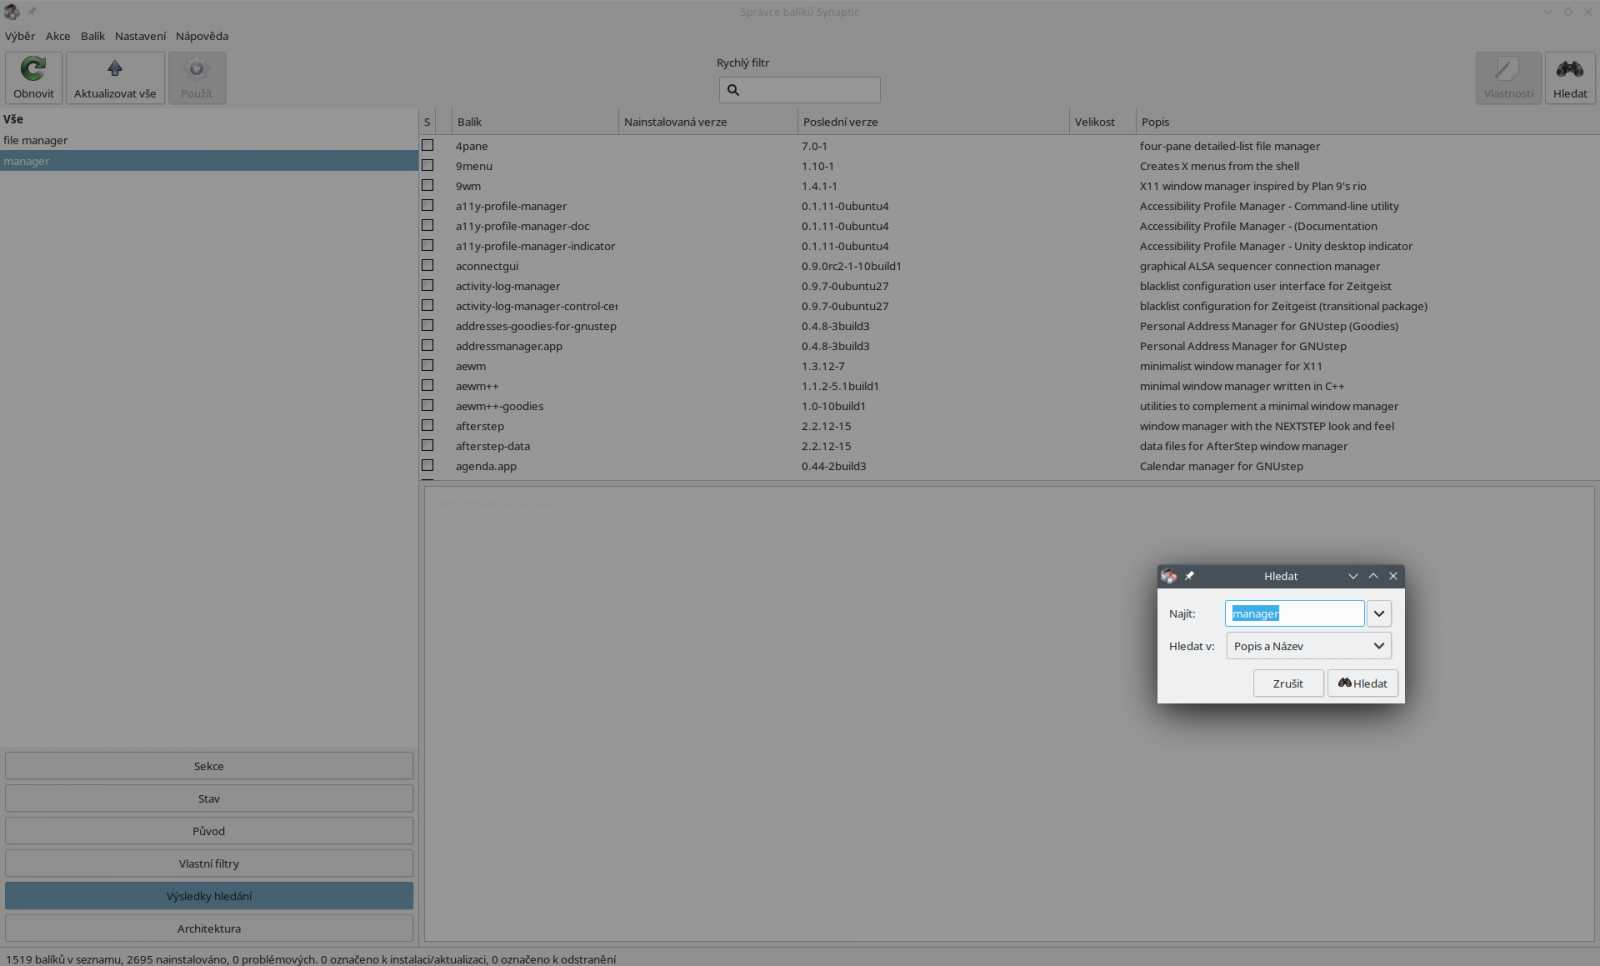Click description 'Creates X menus from the shell'
This screenshot has height=966, width=1600.
(1219, 166)
